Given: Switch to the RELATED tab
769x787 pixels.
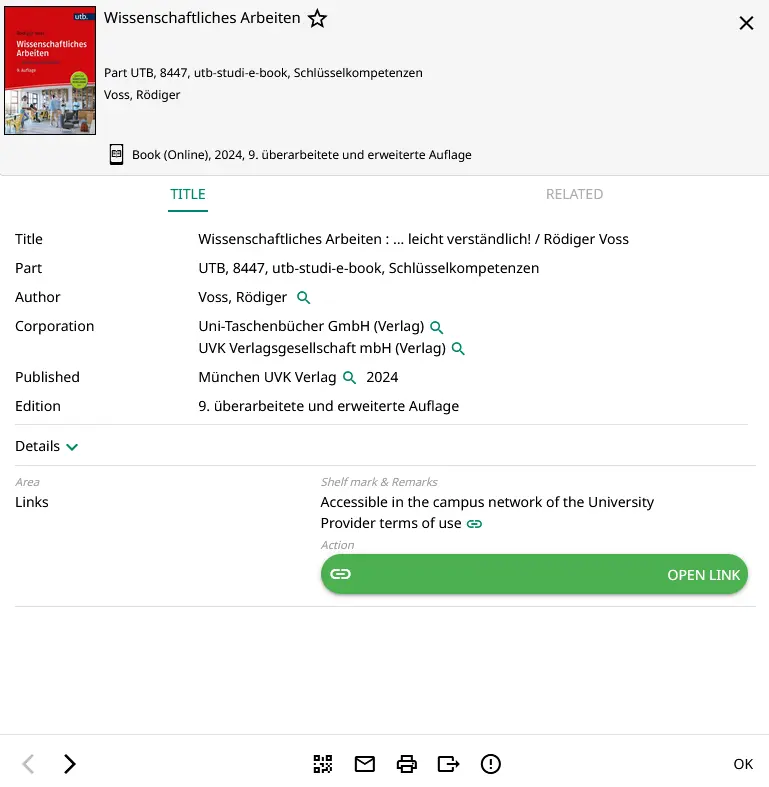Looking at the screenshot, I should coord(574,194).
